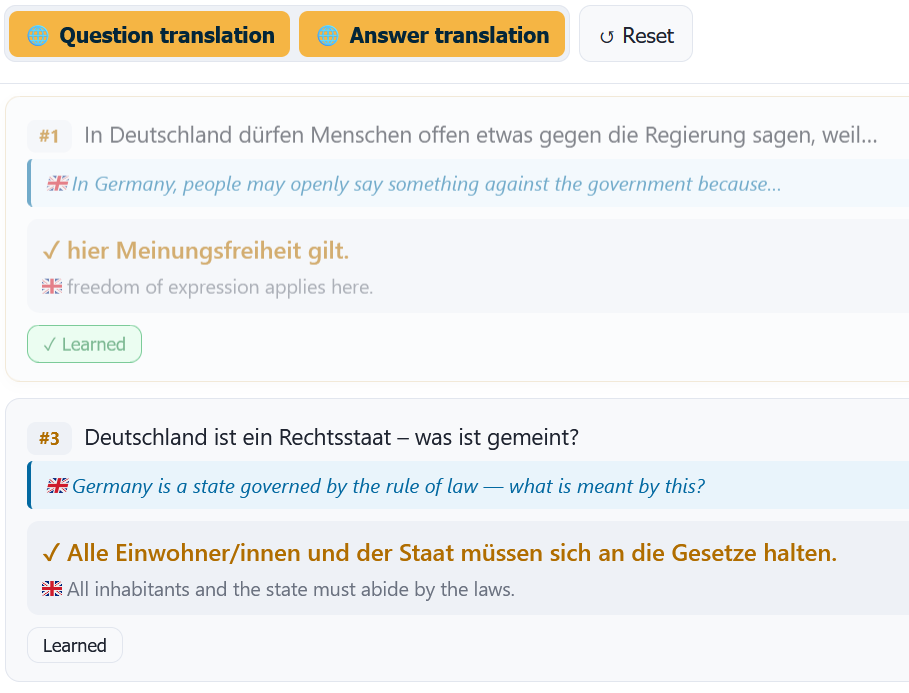Reset all learning progress
The height and width of the screenshot is (693, 909).
[636, 34]
